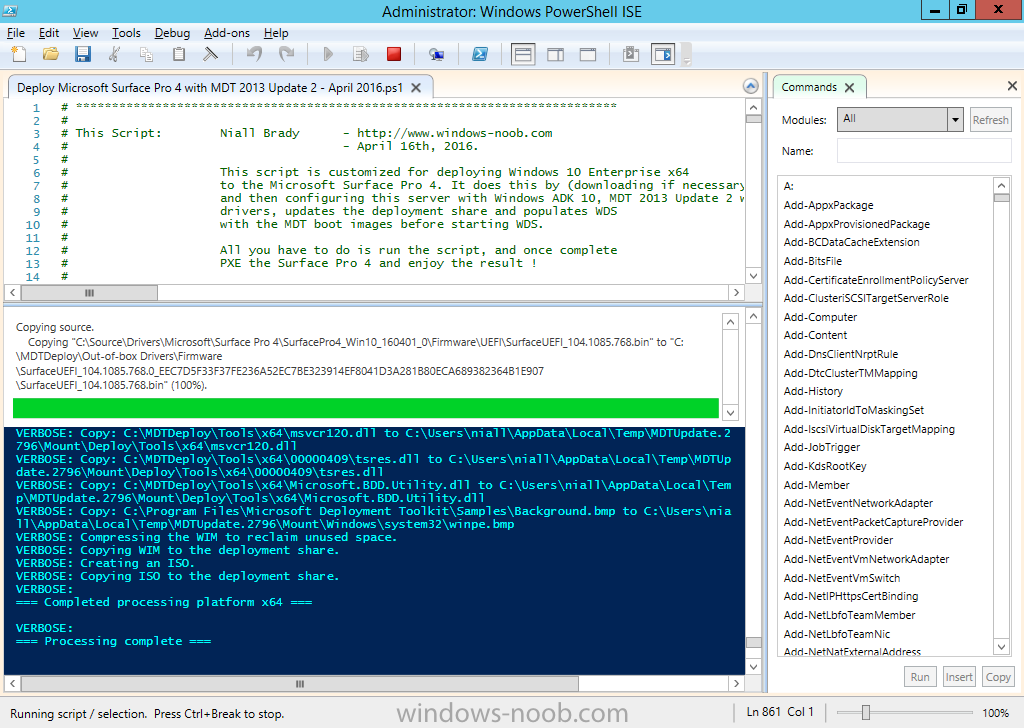The height and width of the screenshot is (728, 1024).
Task: Show the Command window icon
Action: [631, 54]
